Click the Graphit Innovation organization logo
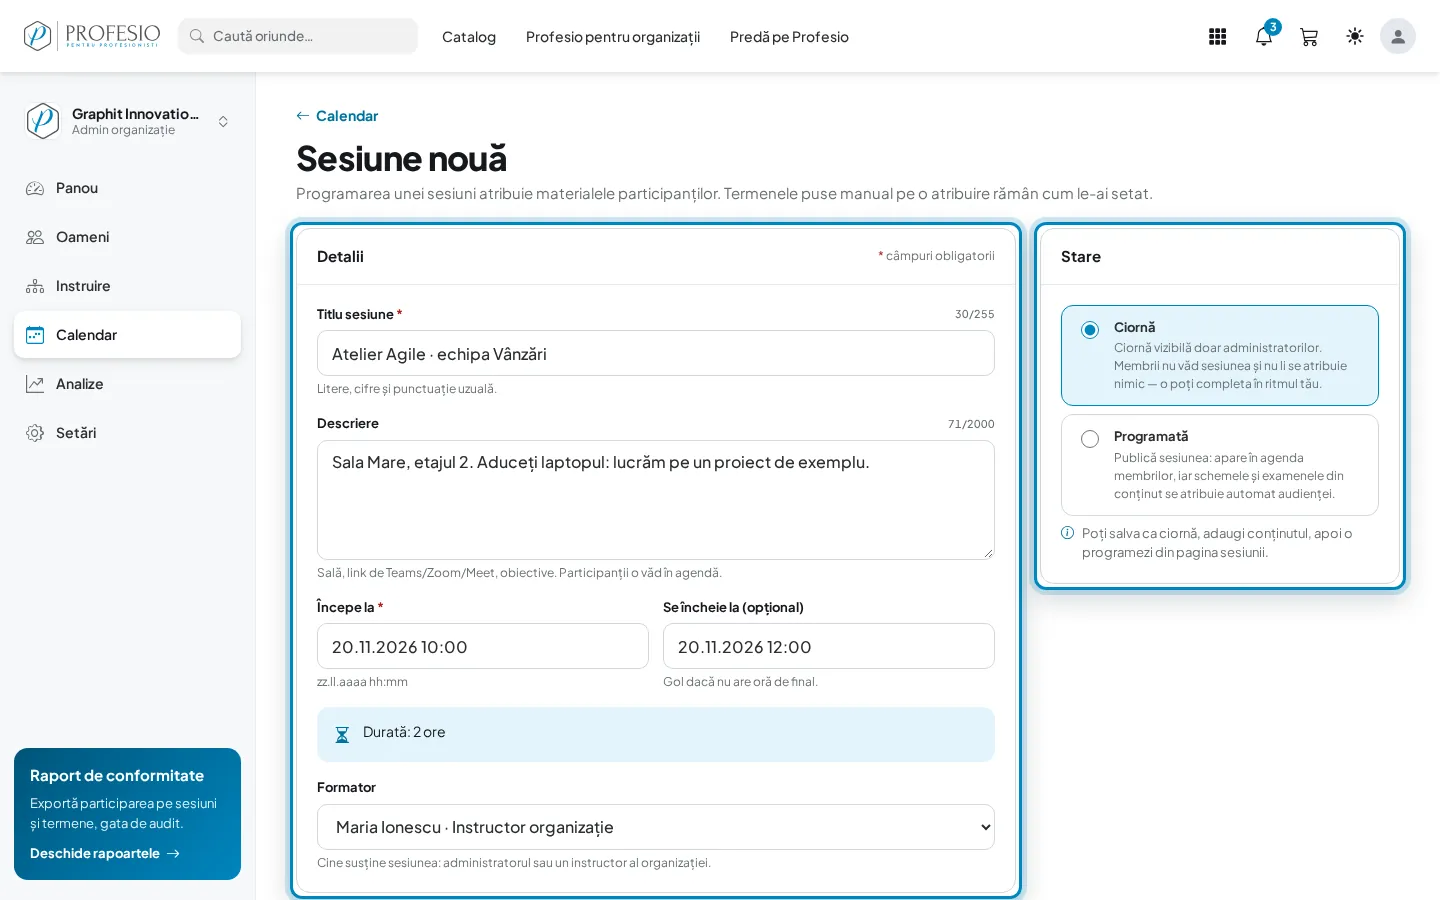The width and height of the screenshot is (1440, 900). tap(42, 121)
